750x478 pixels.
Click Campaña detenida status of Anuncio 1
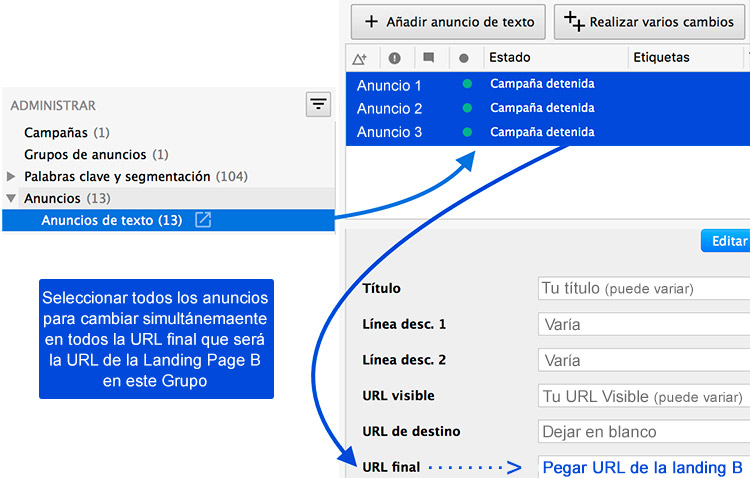[542, 84]
